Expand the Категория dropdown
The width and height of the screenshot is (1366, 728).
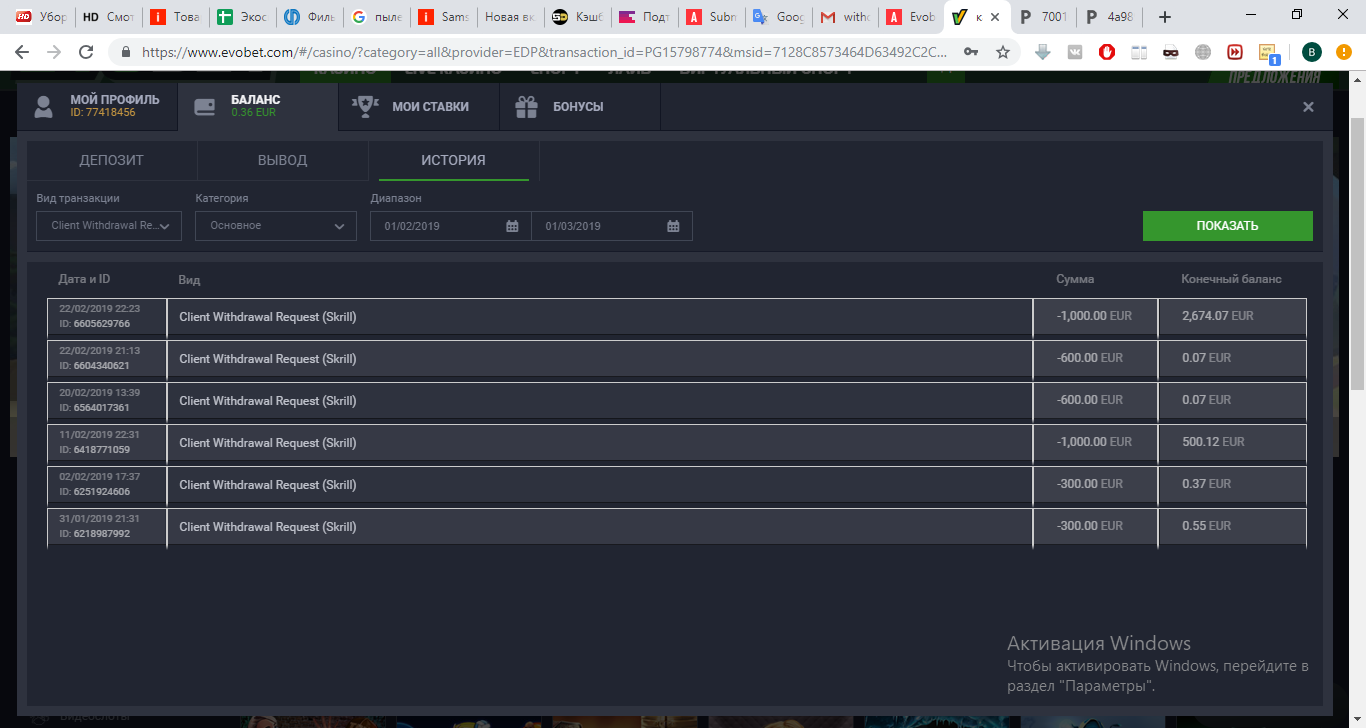coord(276,226)
